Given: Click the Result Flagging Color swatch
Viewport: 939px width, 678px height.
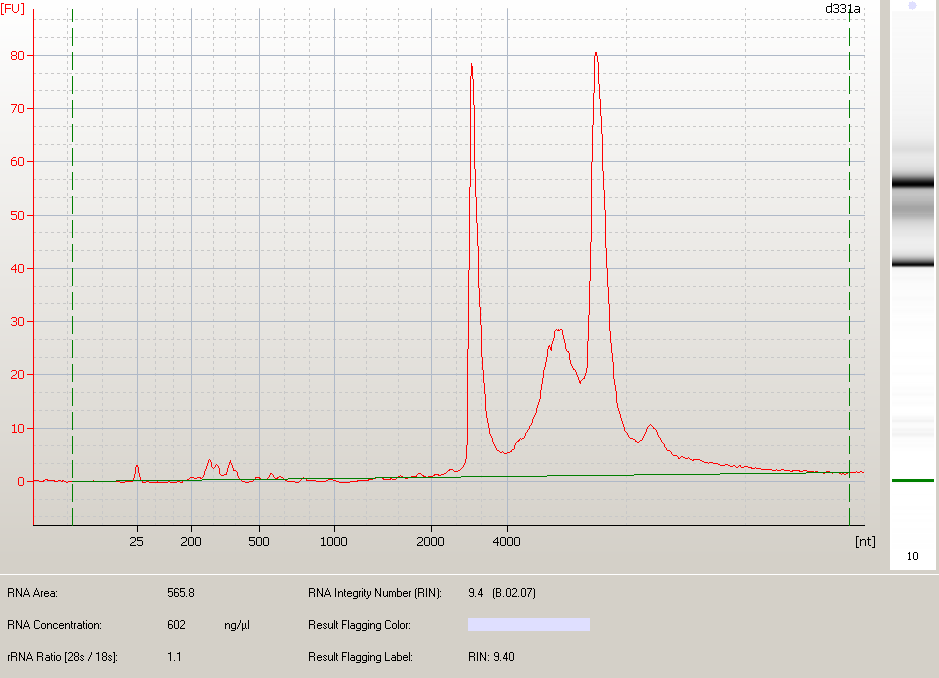Looking at the screenshot, I should click(x=528, y=625).
